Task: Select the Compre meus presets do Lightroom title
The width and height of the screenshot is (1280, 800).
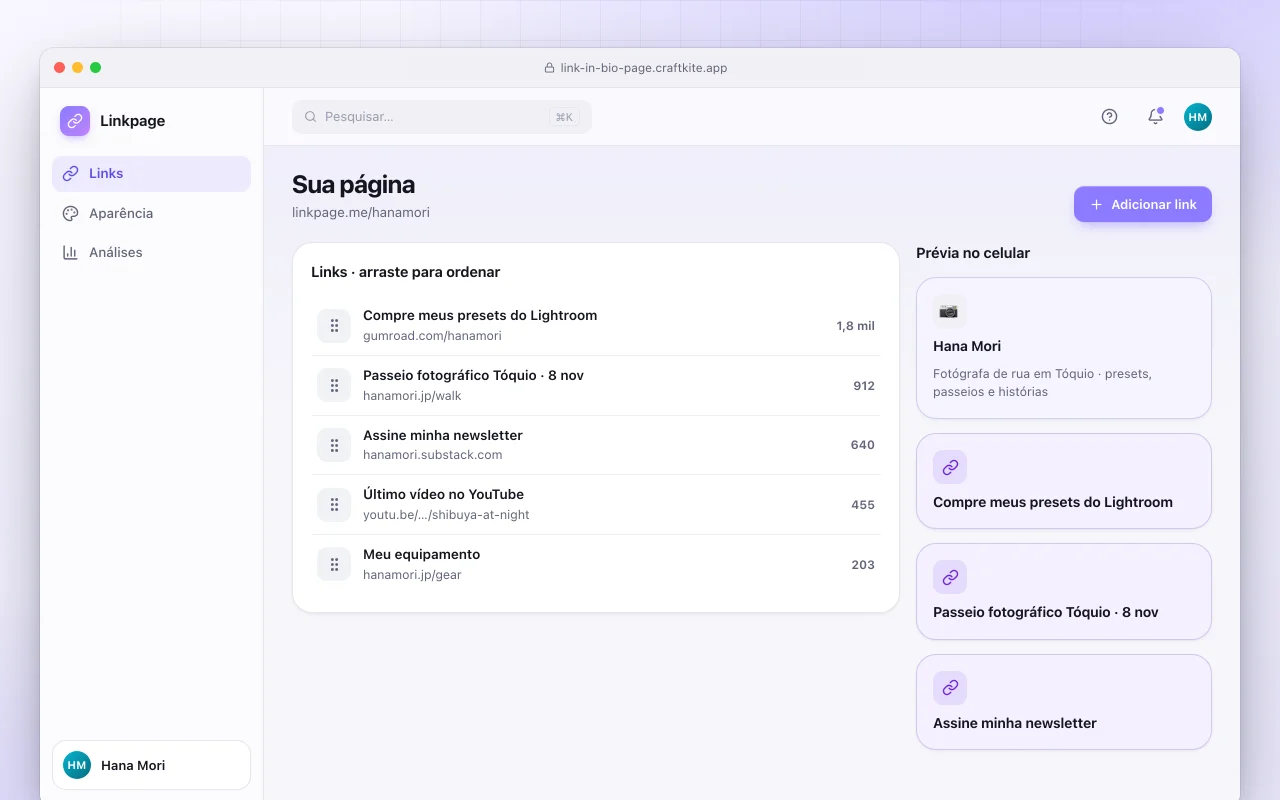Action: click(480, 315)
